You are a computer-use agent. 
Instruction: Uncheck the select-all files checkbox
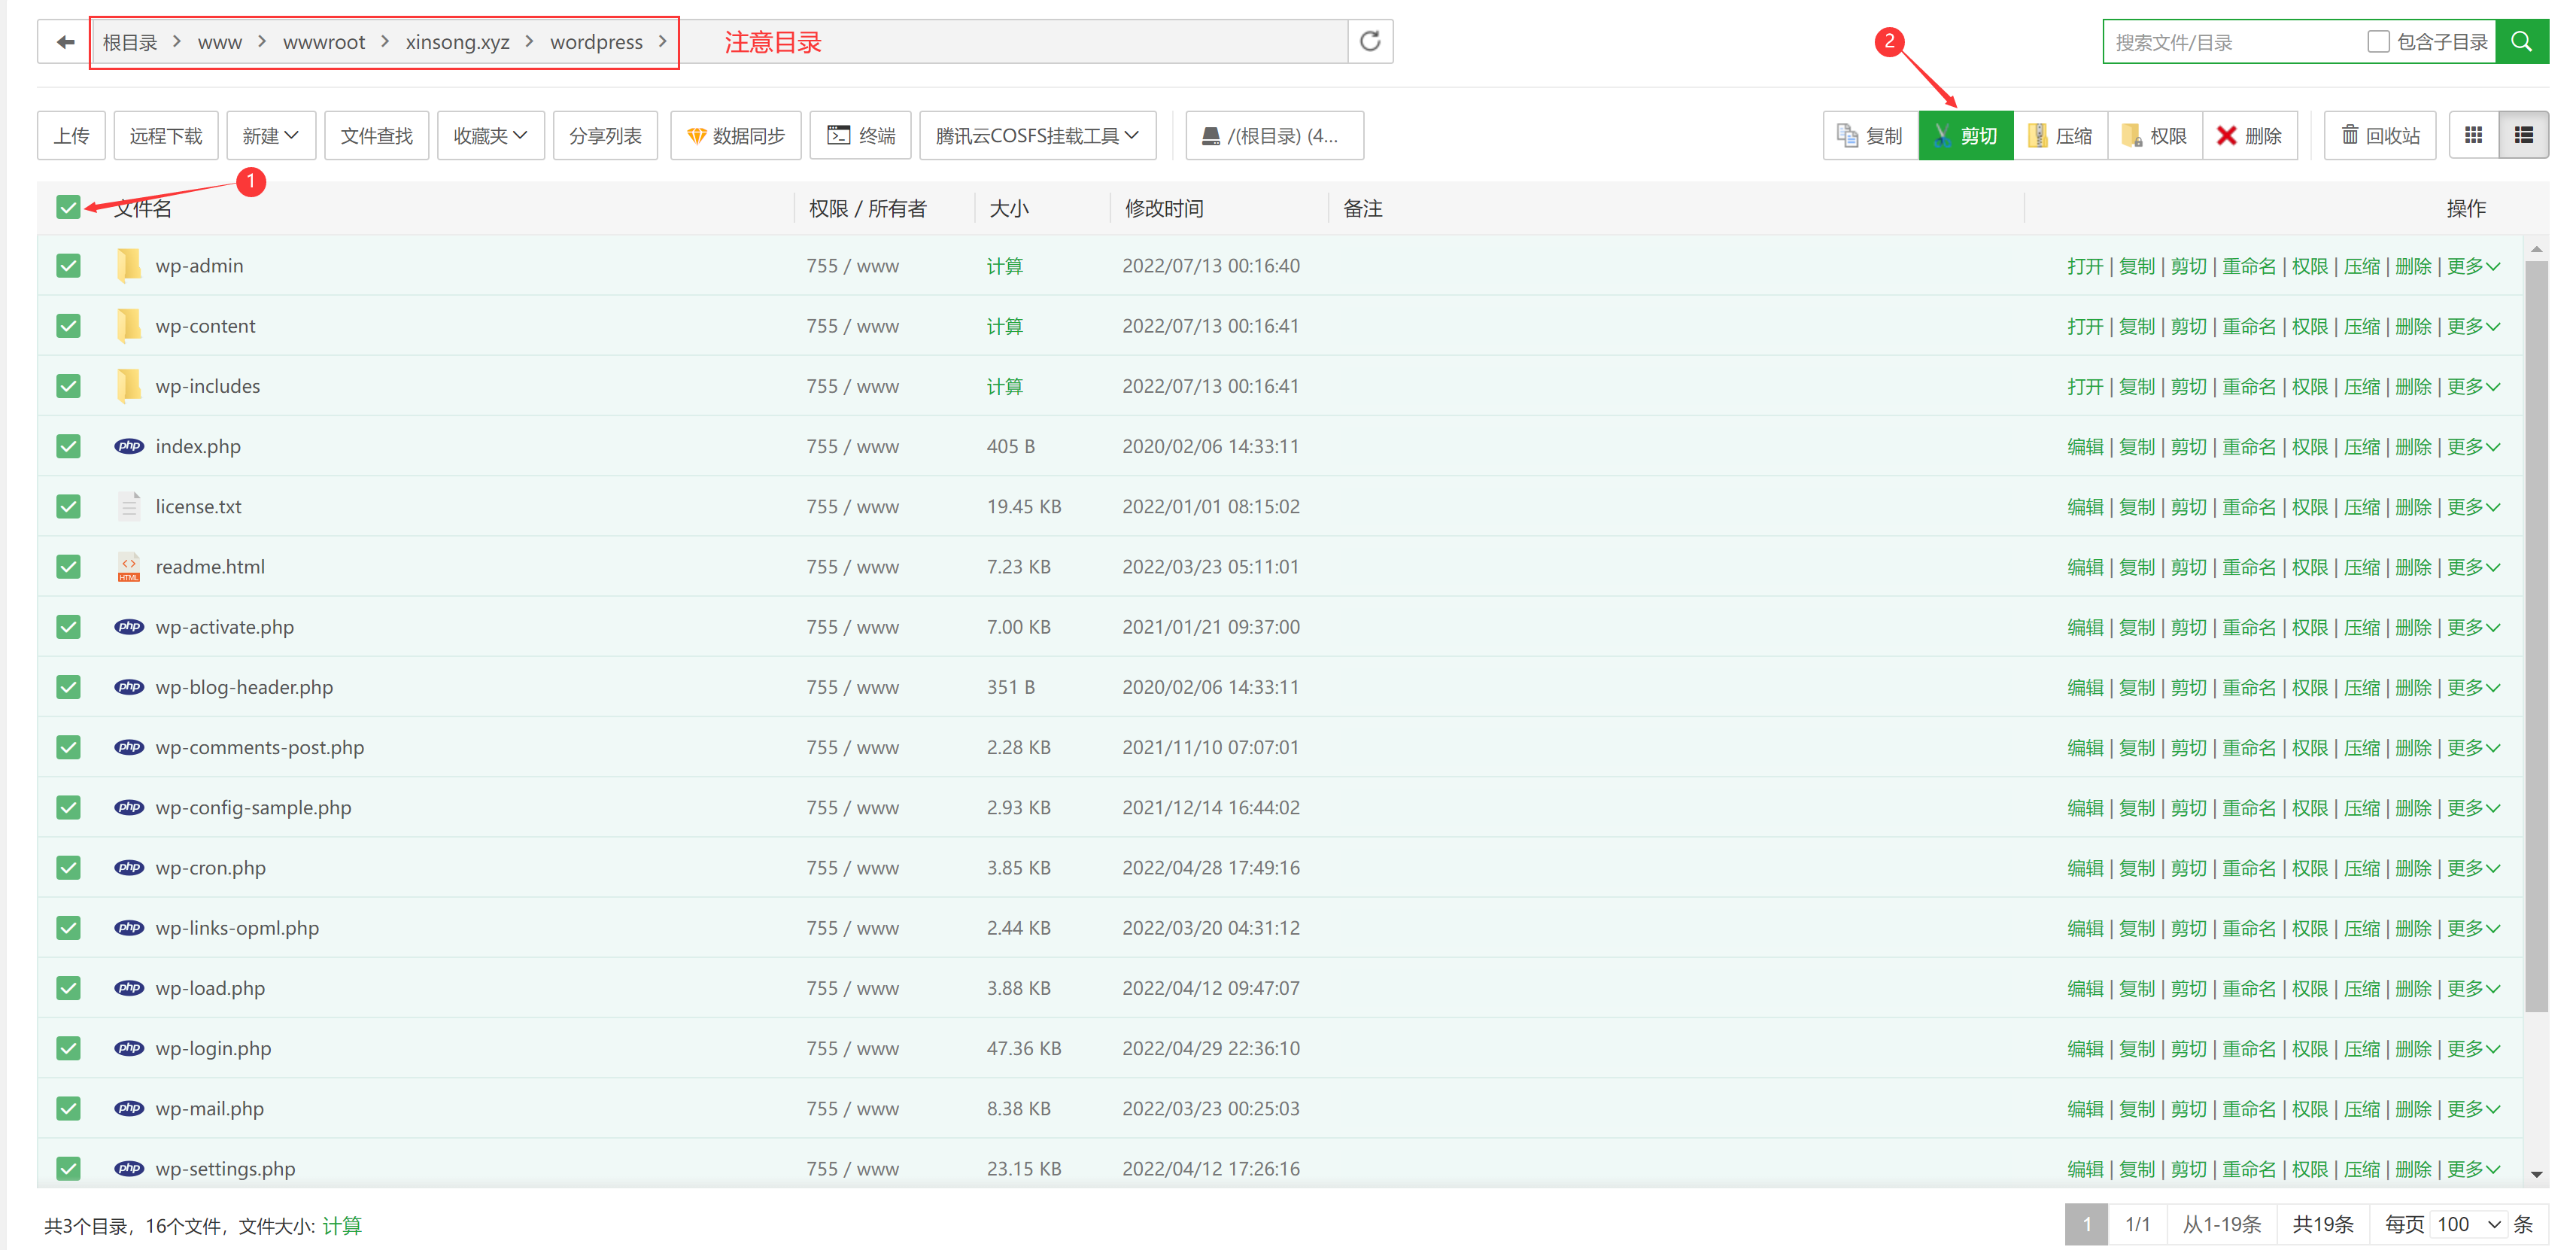(x=68, y=208)
